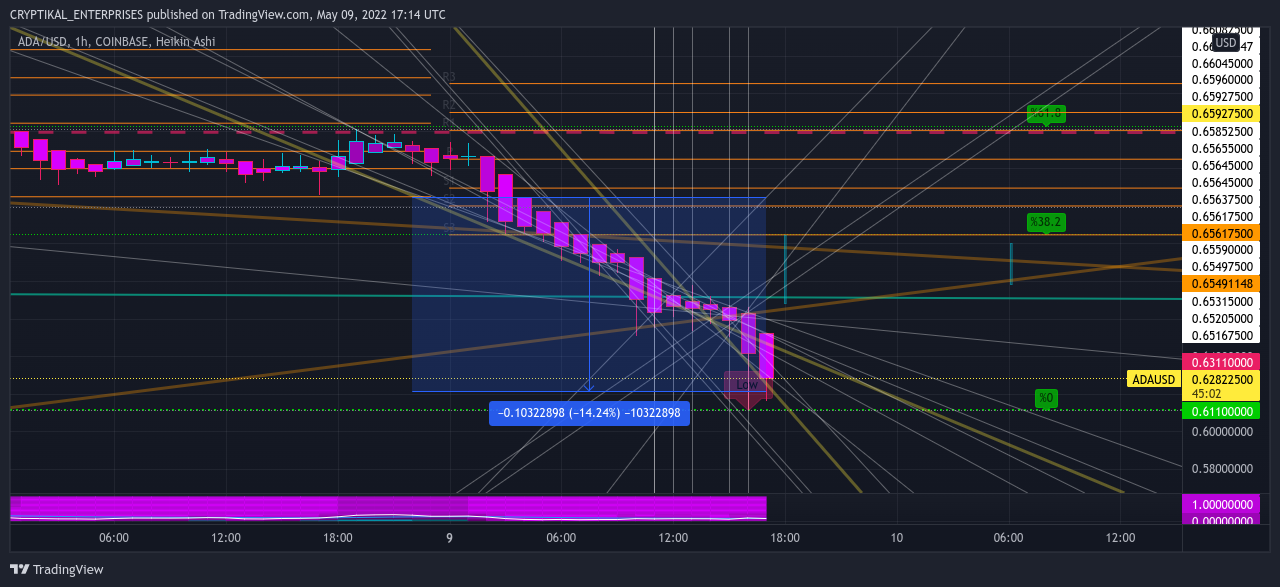Click the %0 Fibonacci level tag

pos(1046,398)
